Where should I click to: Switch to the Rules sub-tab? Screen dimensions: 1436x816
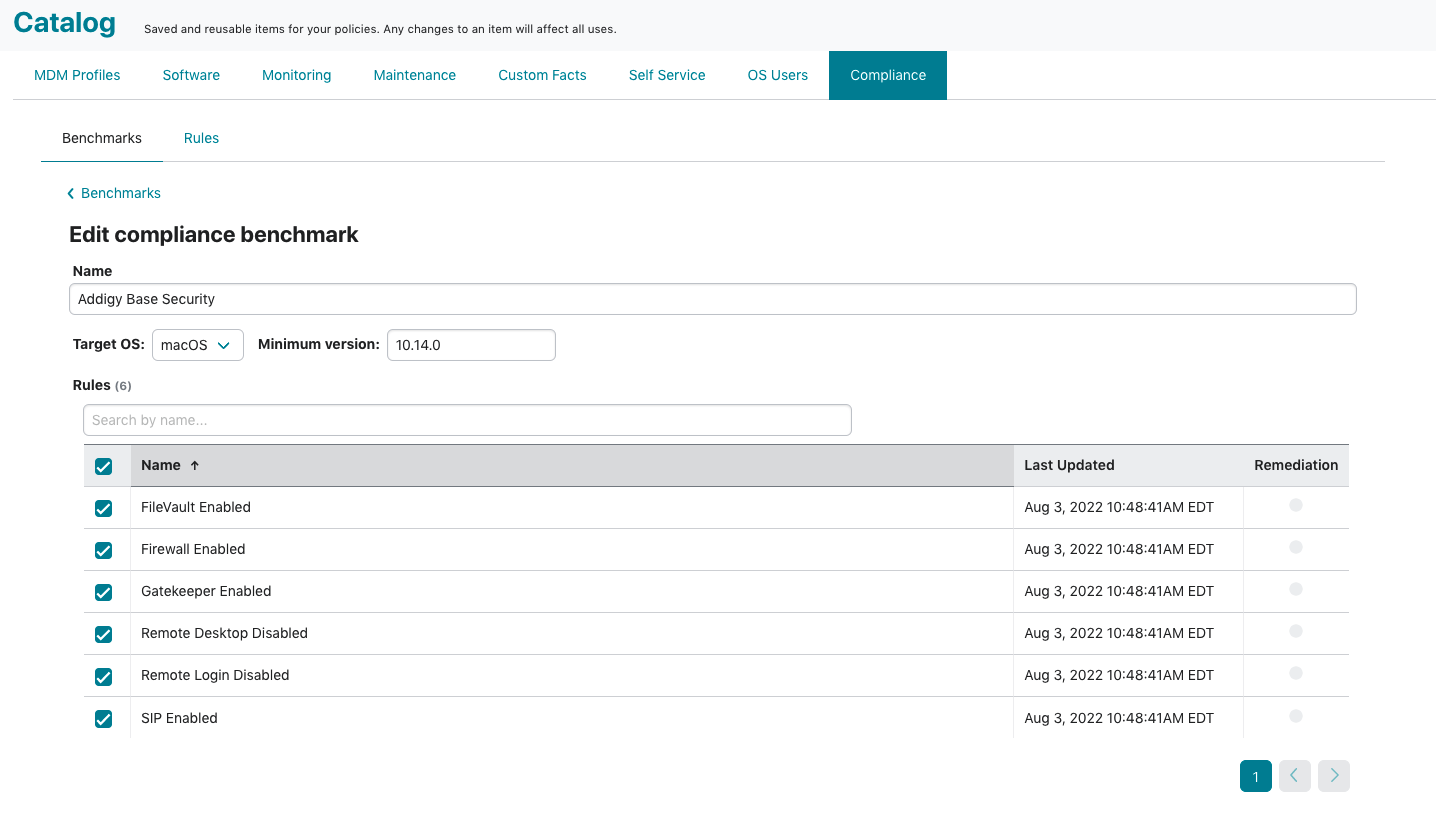pos(201,138)
